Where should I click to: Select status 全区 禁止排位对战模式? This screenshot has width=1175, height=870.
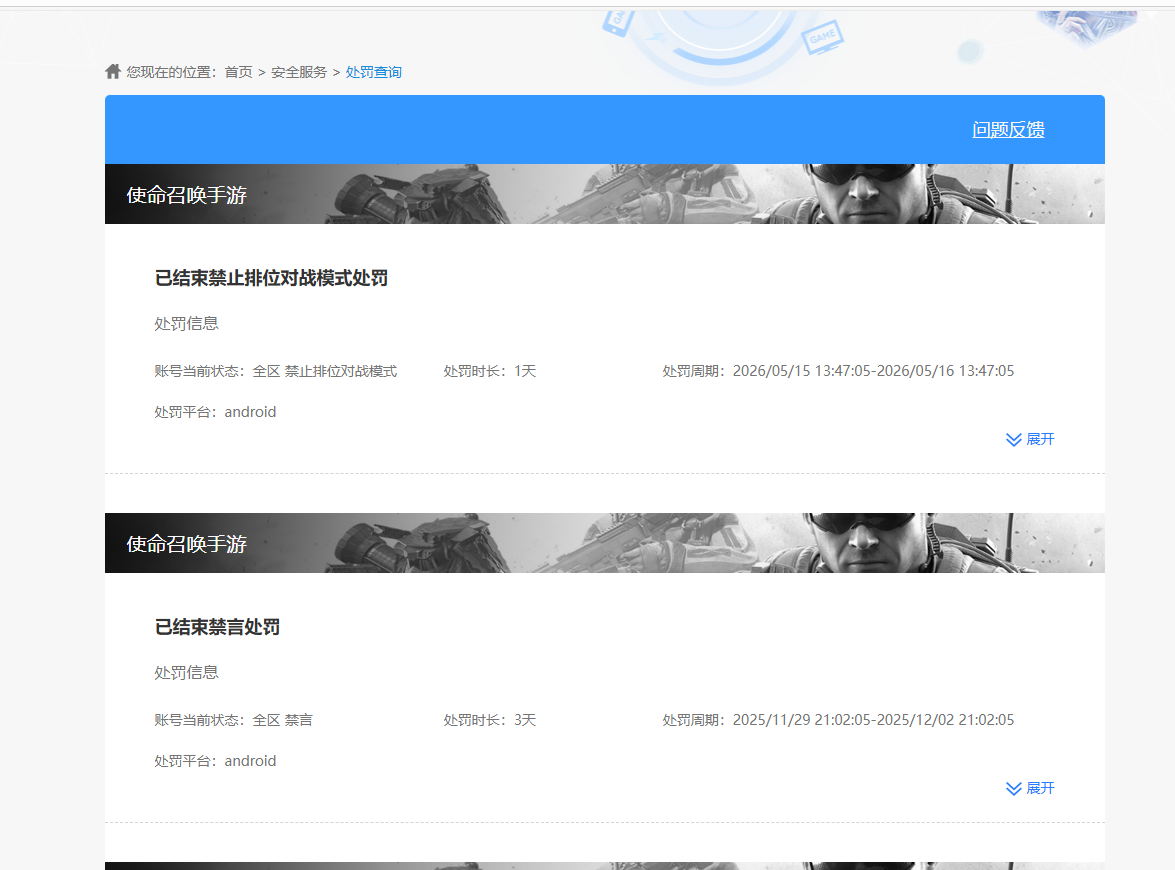click(325, 371)
